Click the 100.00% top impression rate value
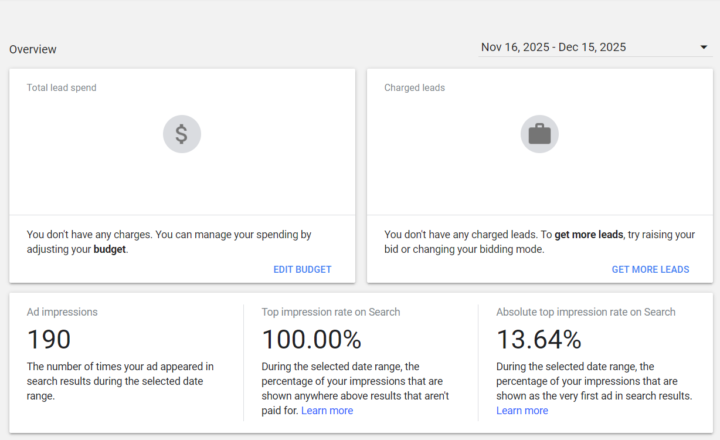 click(x=311, y=339)
